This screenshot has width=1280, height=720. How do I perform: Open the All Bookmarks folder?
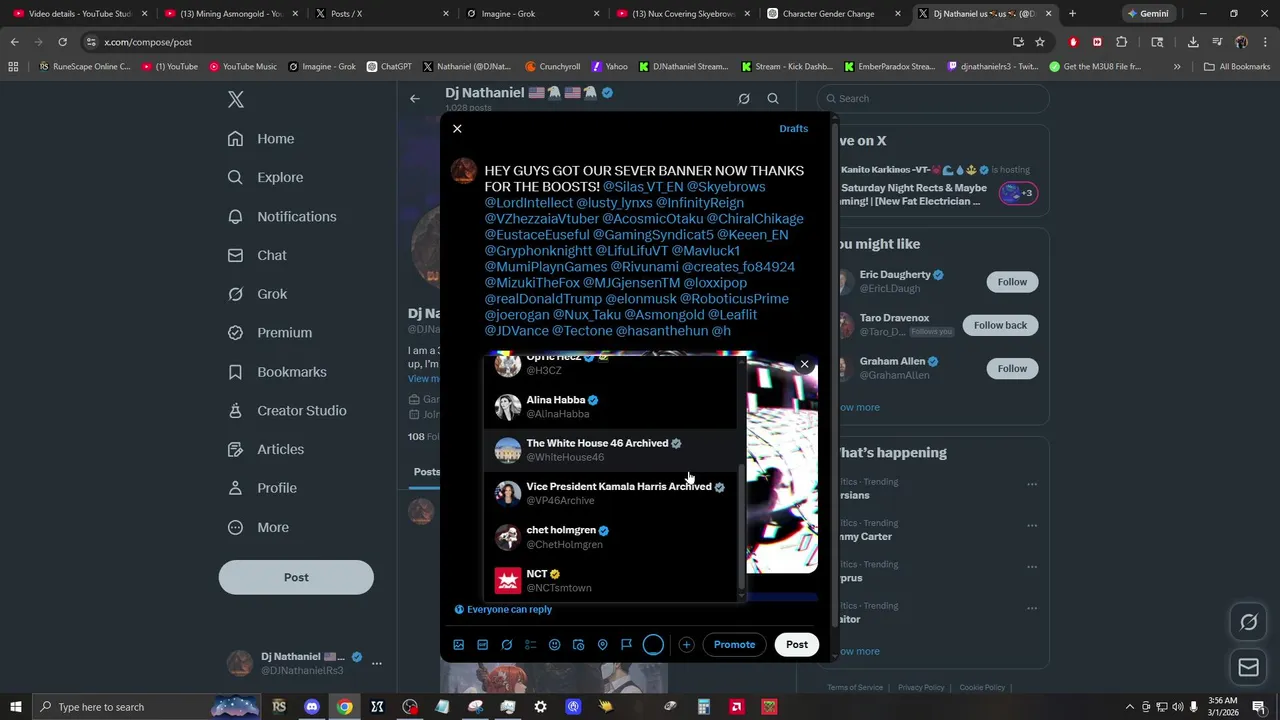pyautogui.click(x=1237, y=67)
